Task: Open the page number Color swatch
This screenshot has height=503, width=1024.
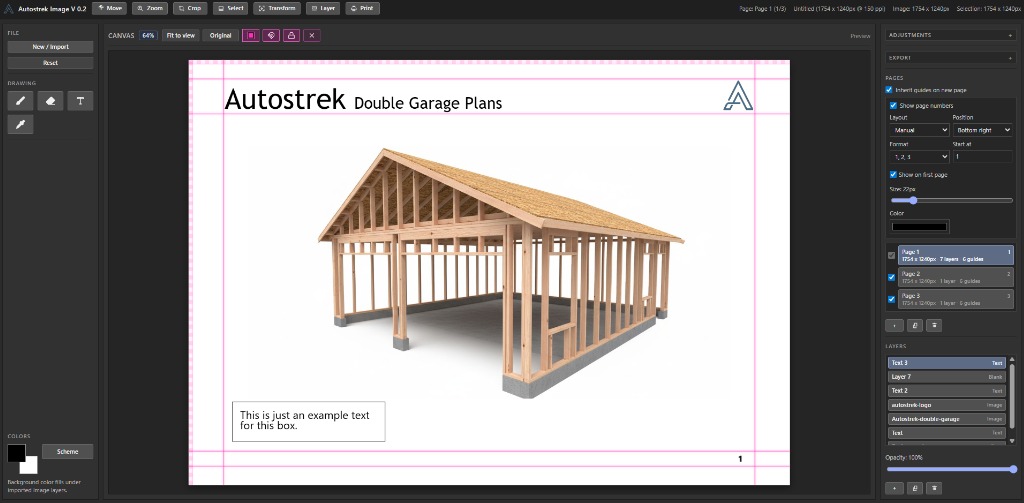Action: click(x=920, y=227)
